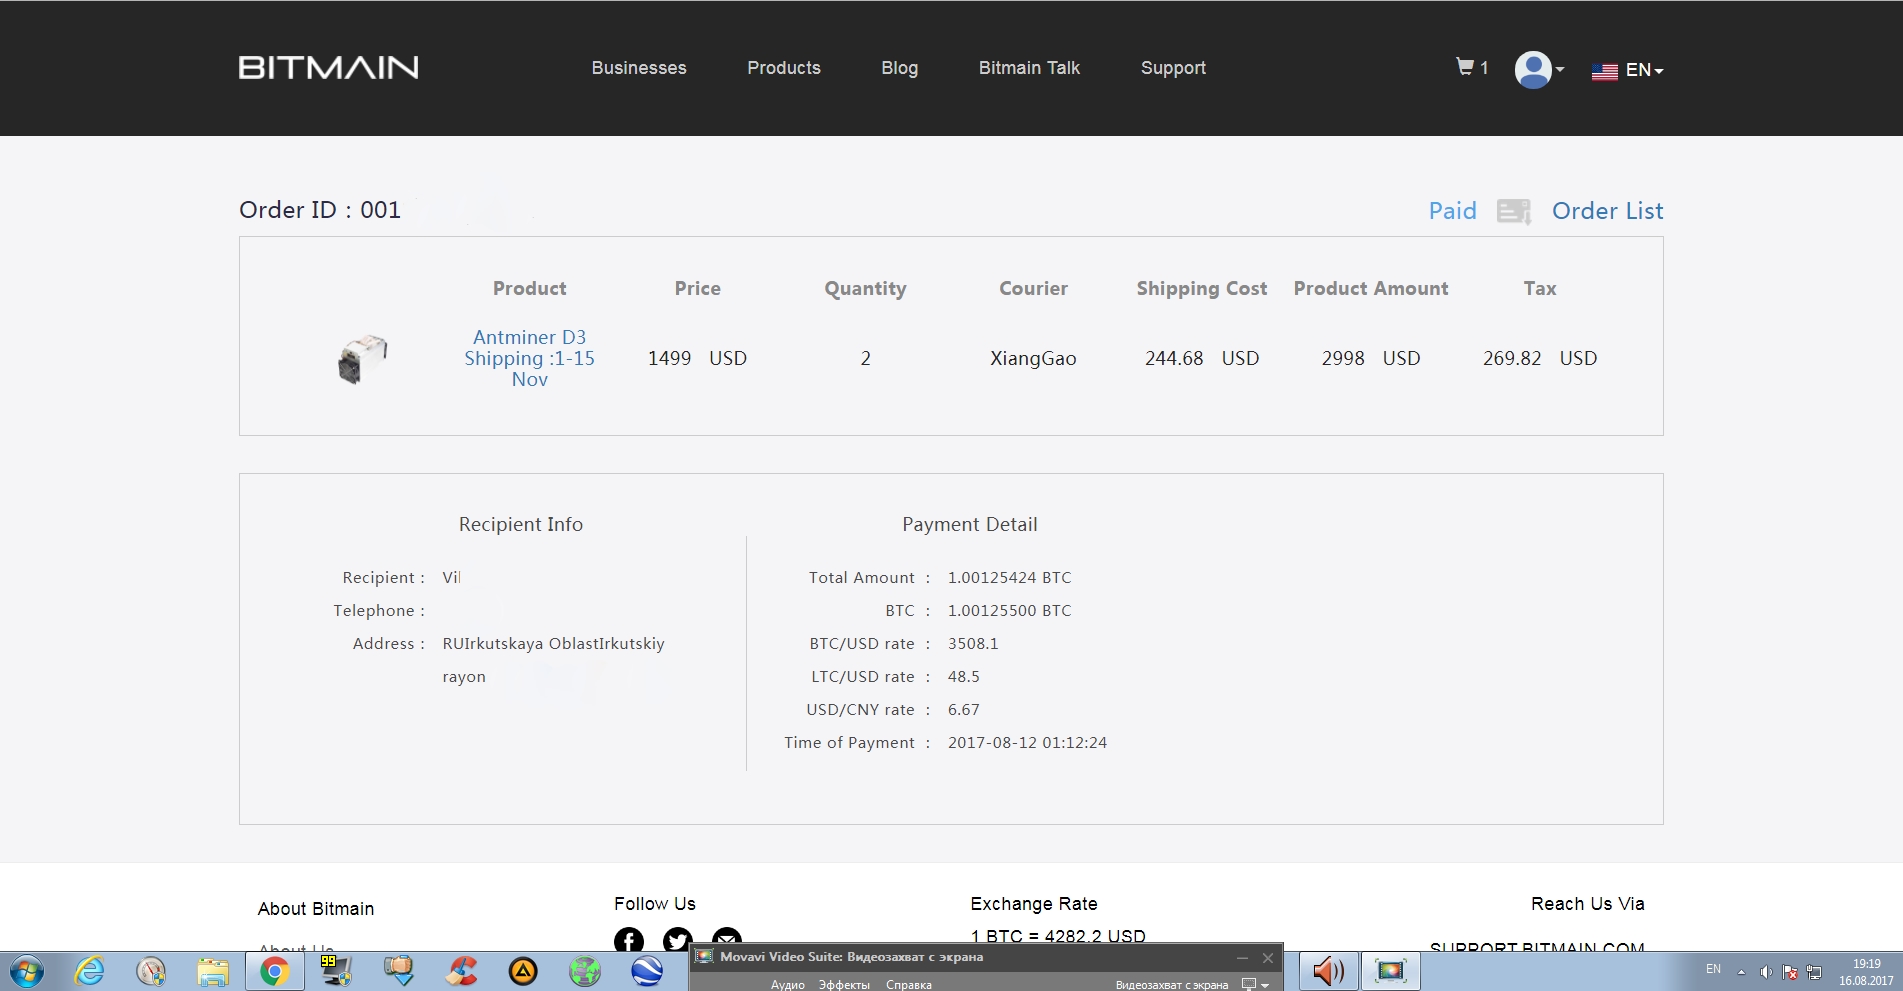
Task: Click the shipping cost 244.68 USD
Action: 1202,358
